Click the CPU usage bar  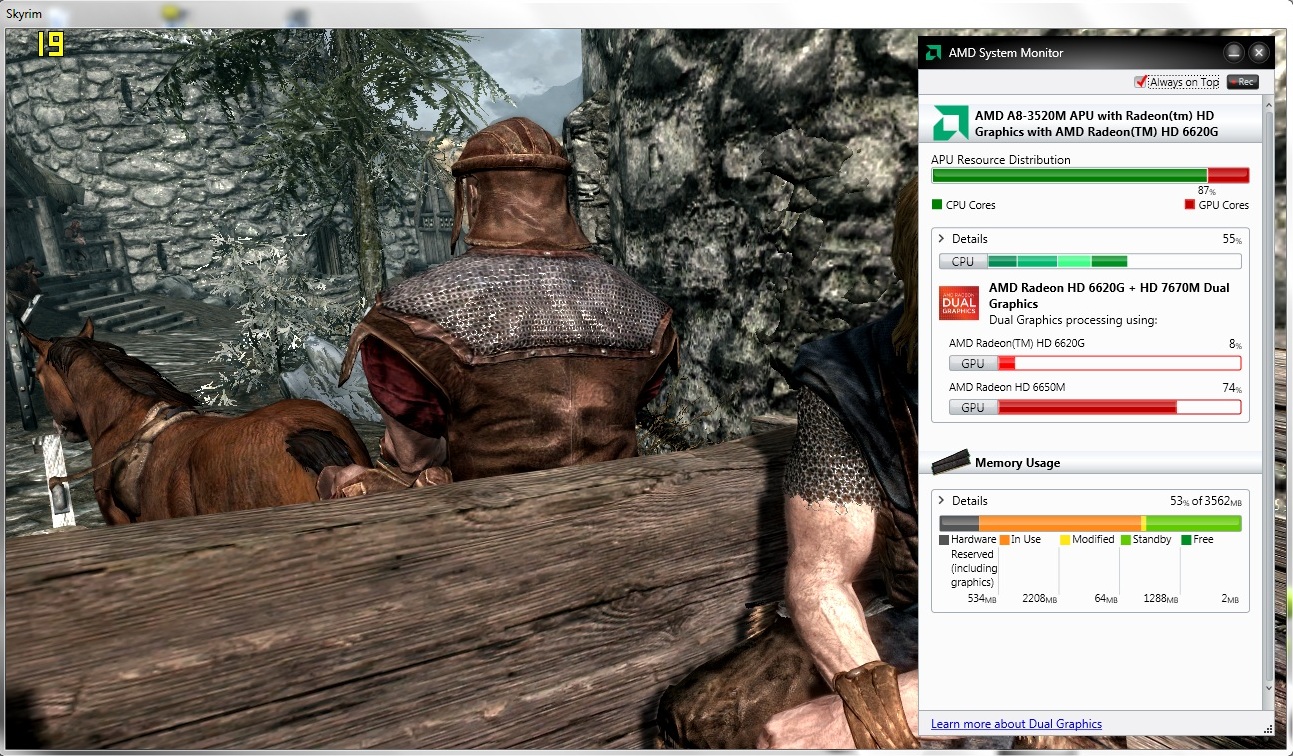click(1114, 262)
